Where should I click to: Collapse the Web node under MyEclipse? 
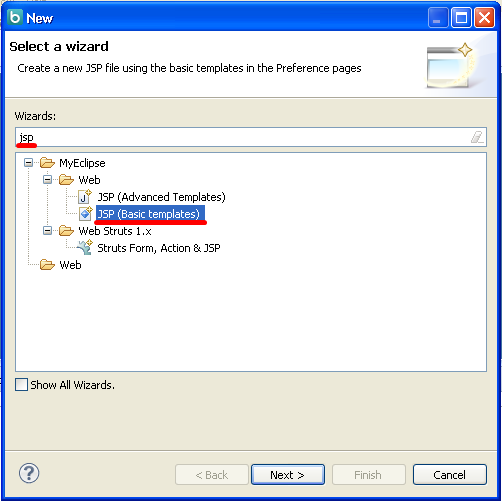click(x=48, y=180)
